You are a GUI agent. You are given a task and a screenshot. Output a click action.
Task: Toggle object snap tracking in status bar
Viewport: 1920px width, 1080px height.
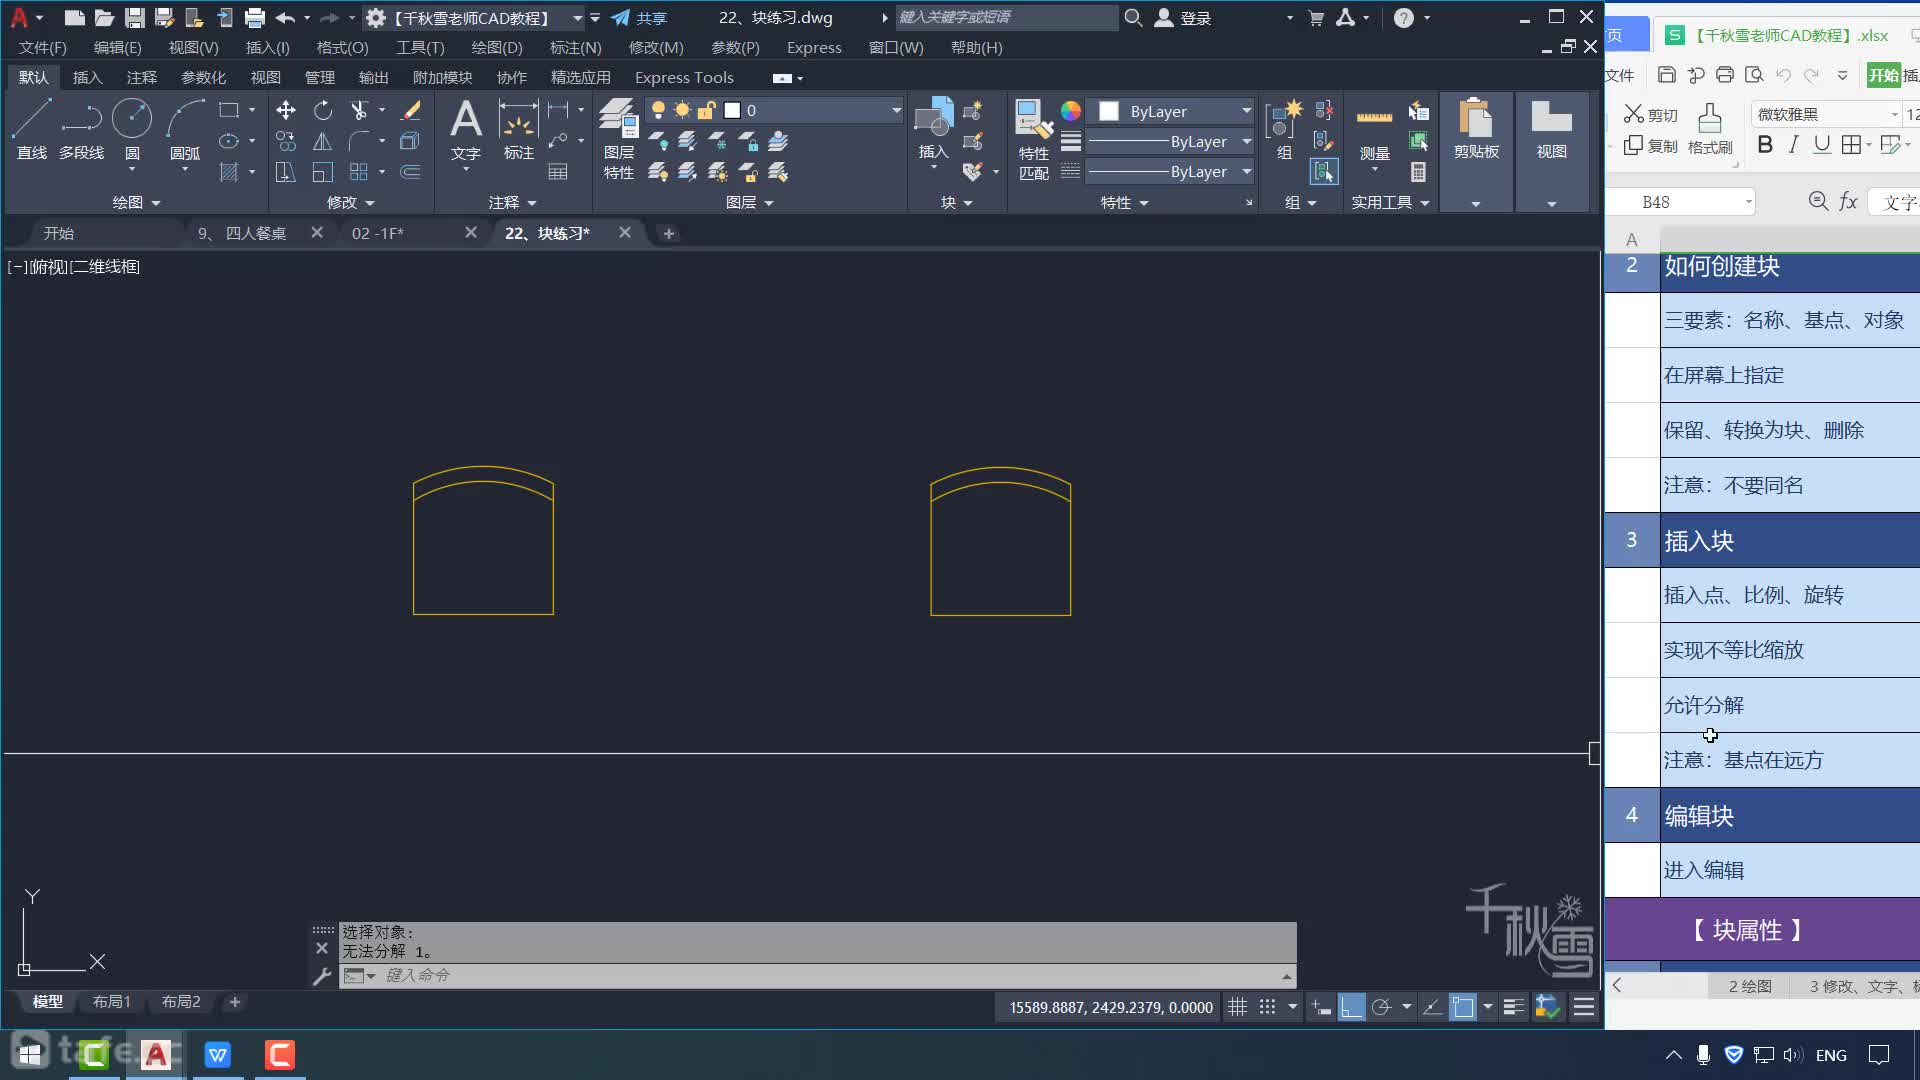(1432, 1007)
